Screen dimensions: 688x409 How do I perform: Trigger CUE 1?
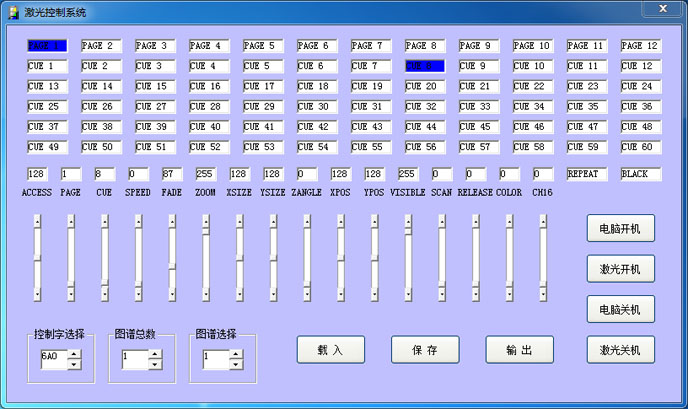(x=46, y=66)
